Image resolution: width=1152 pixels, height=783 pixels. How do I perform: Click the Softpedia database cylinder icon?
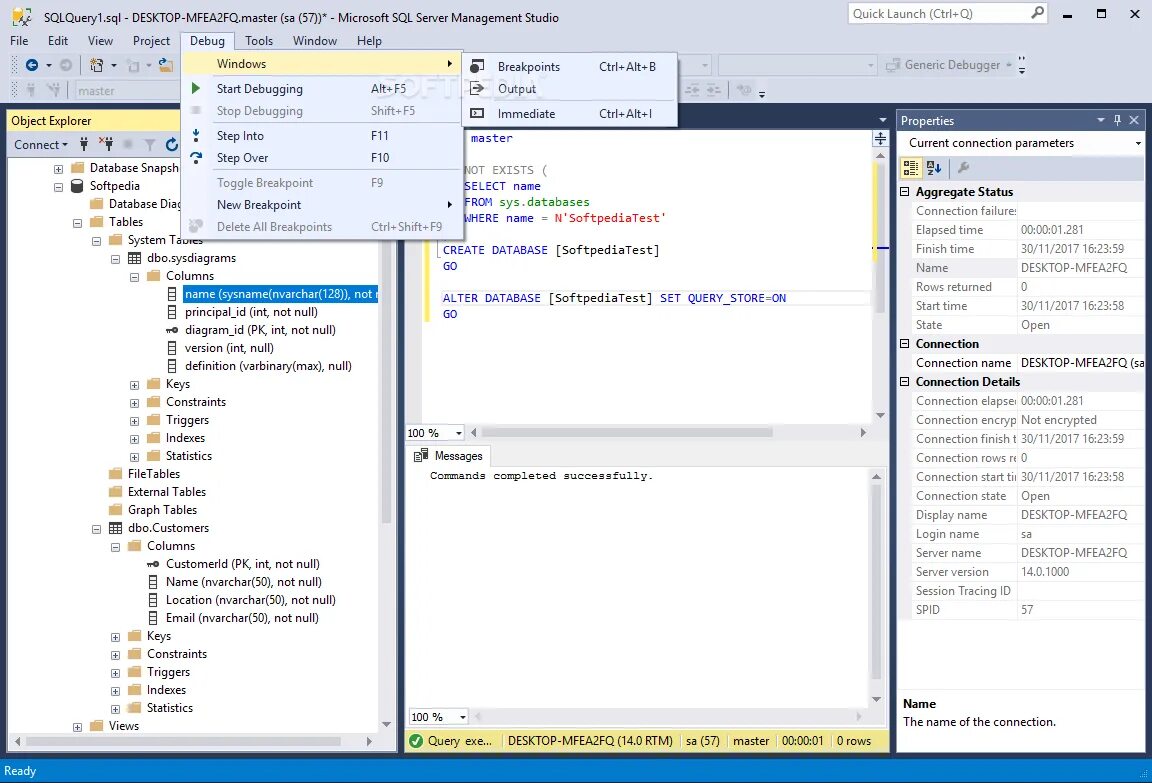pos(77,185)
